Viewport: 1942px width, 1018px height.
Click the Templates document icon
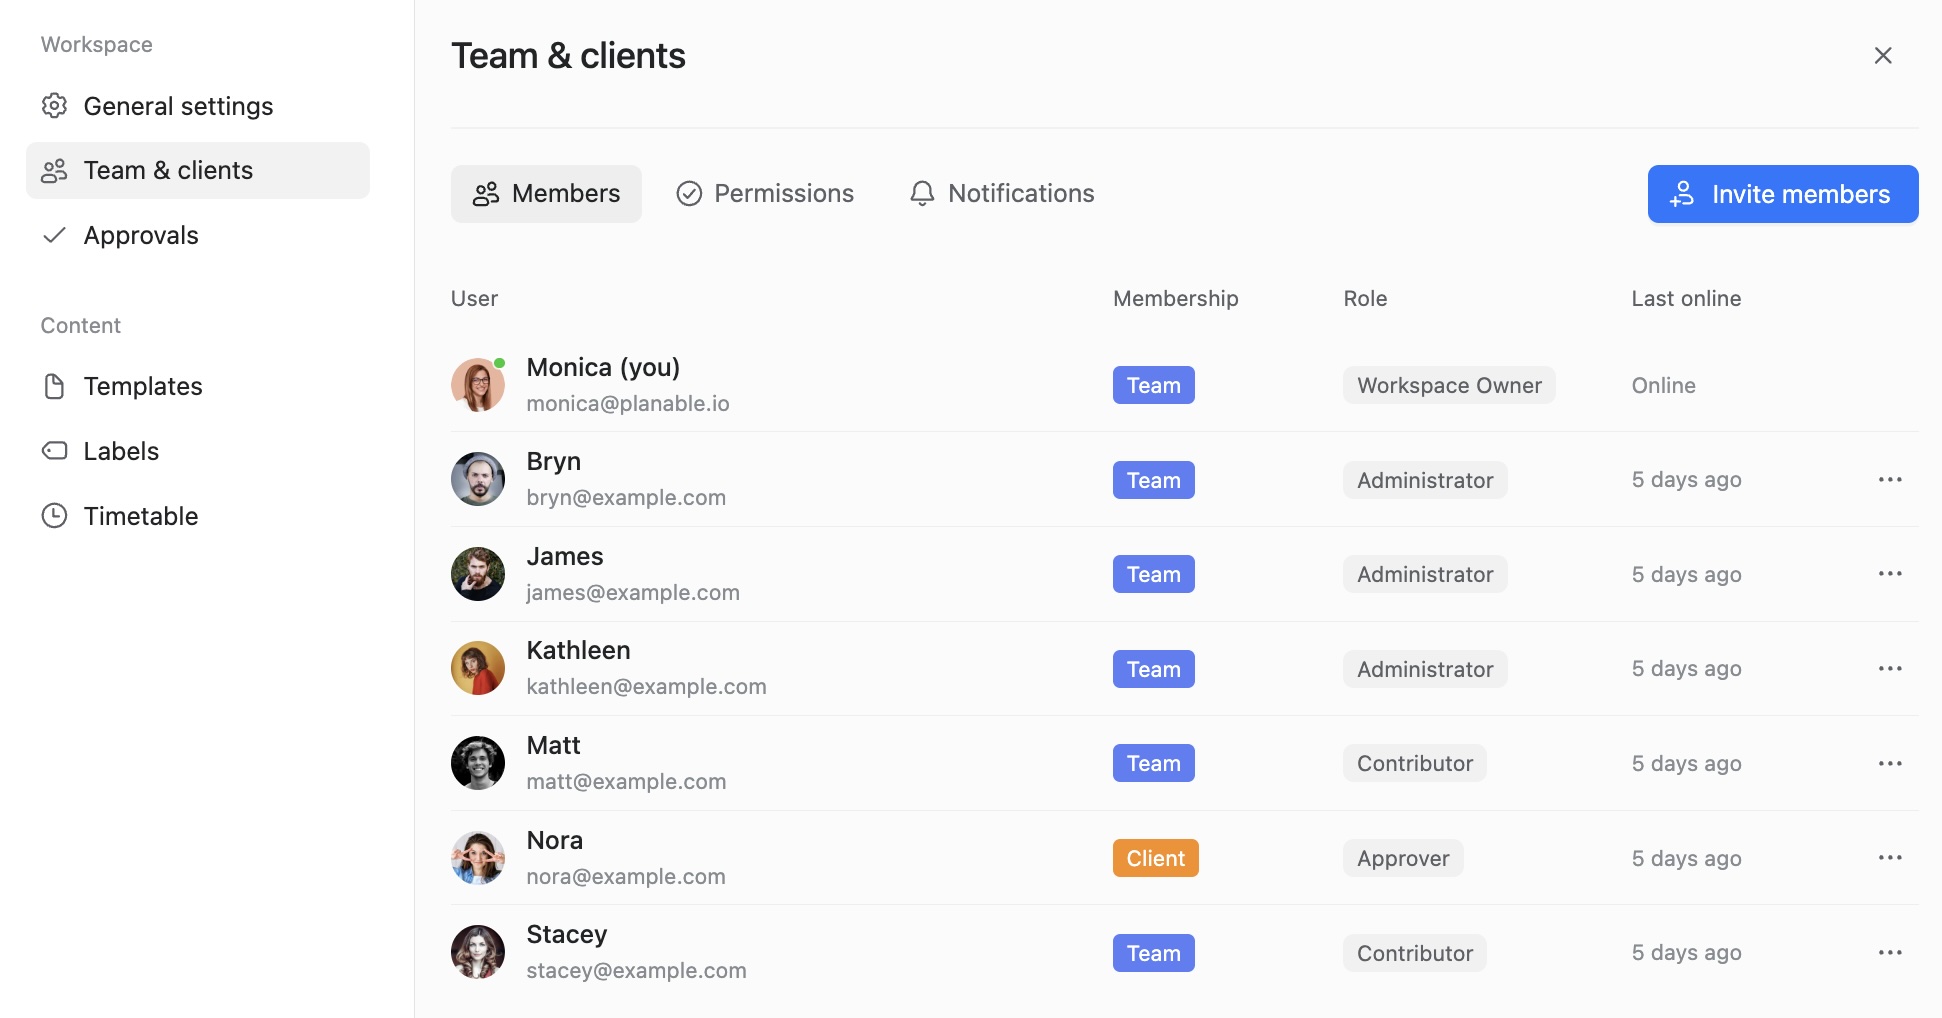click(54, 386)
